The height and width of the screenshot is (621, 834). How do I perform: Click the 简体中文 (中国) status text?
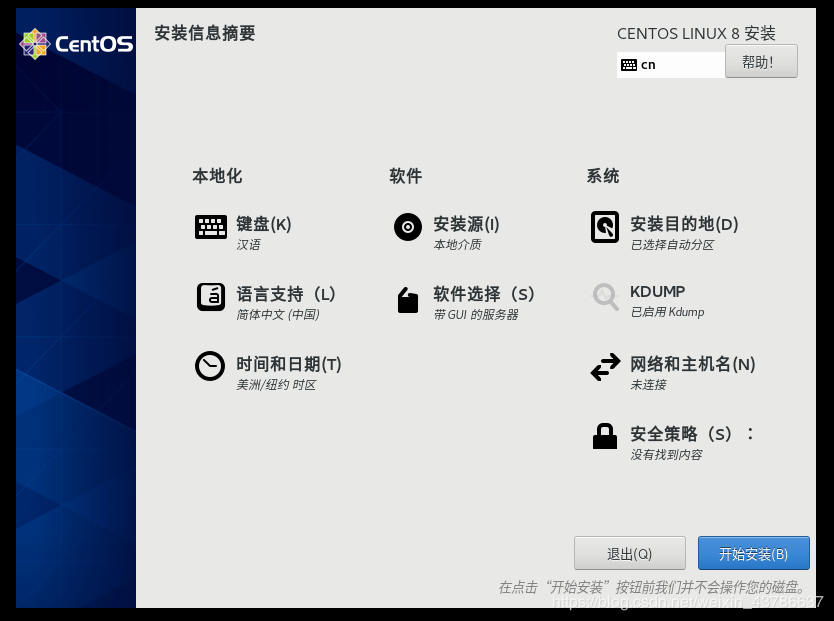click(x=278, y=315)
